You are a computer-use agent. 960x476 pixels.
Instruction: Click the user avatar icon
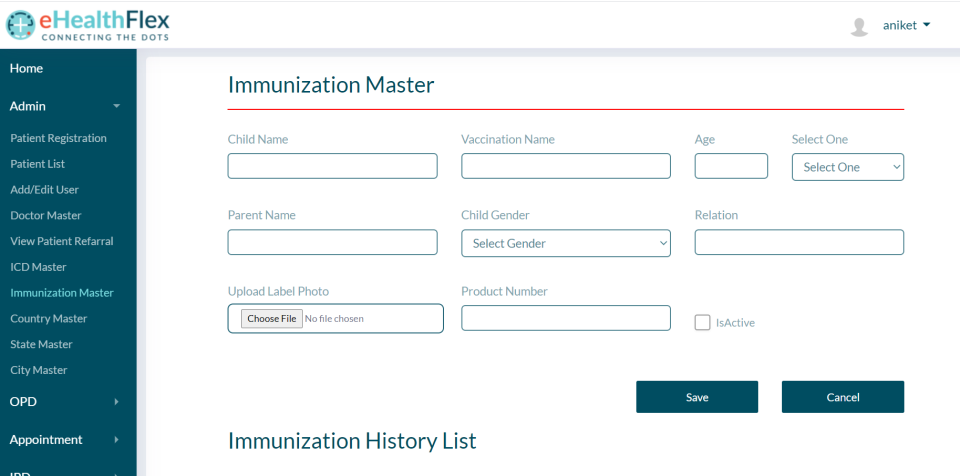[859, 26]
